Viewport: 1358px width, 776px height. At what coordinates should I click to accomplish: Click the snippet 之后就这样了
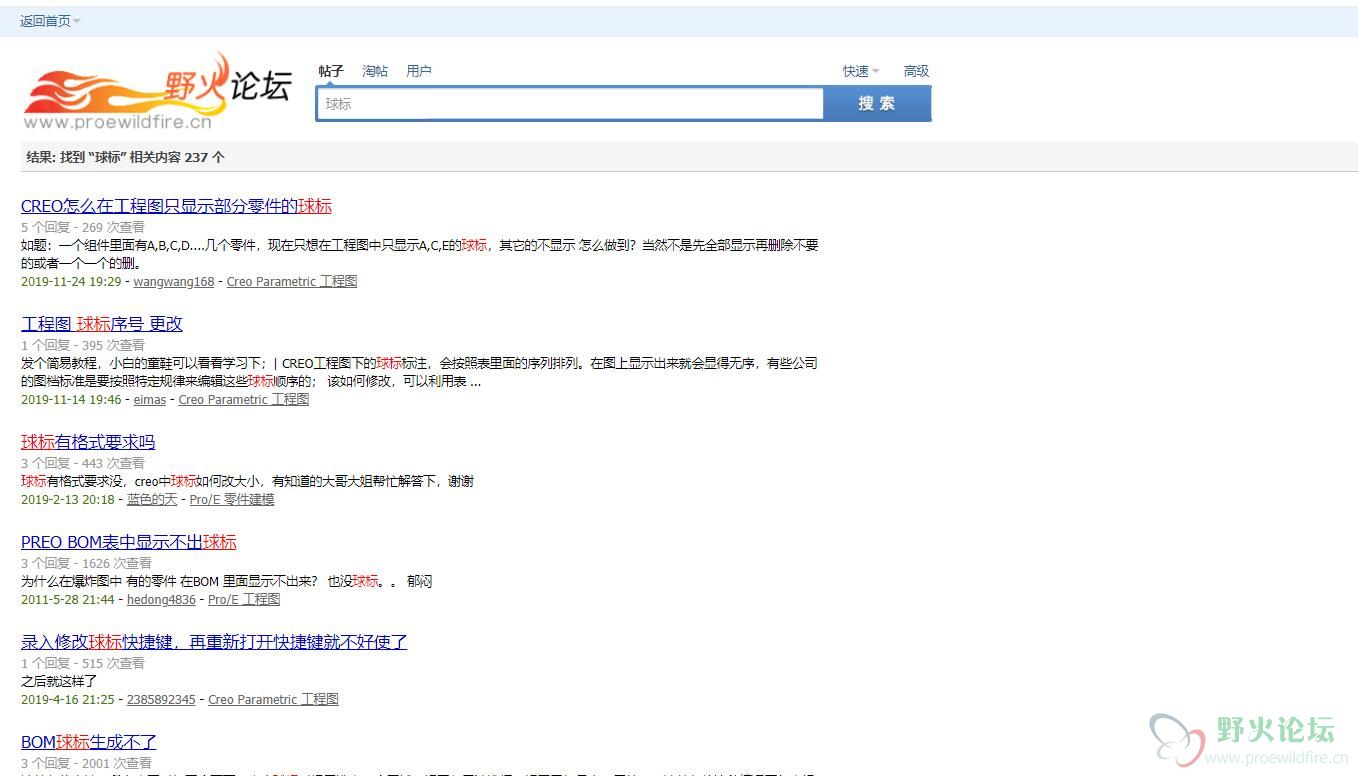(59, 681)
